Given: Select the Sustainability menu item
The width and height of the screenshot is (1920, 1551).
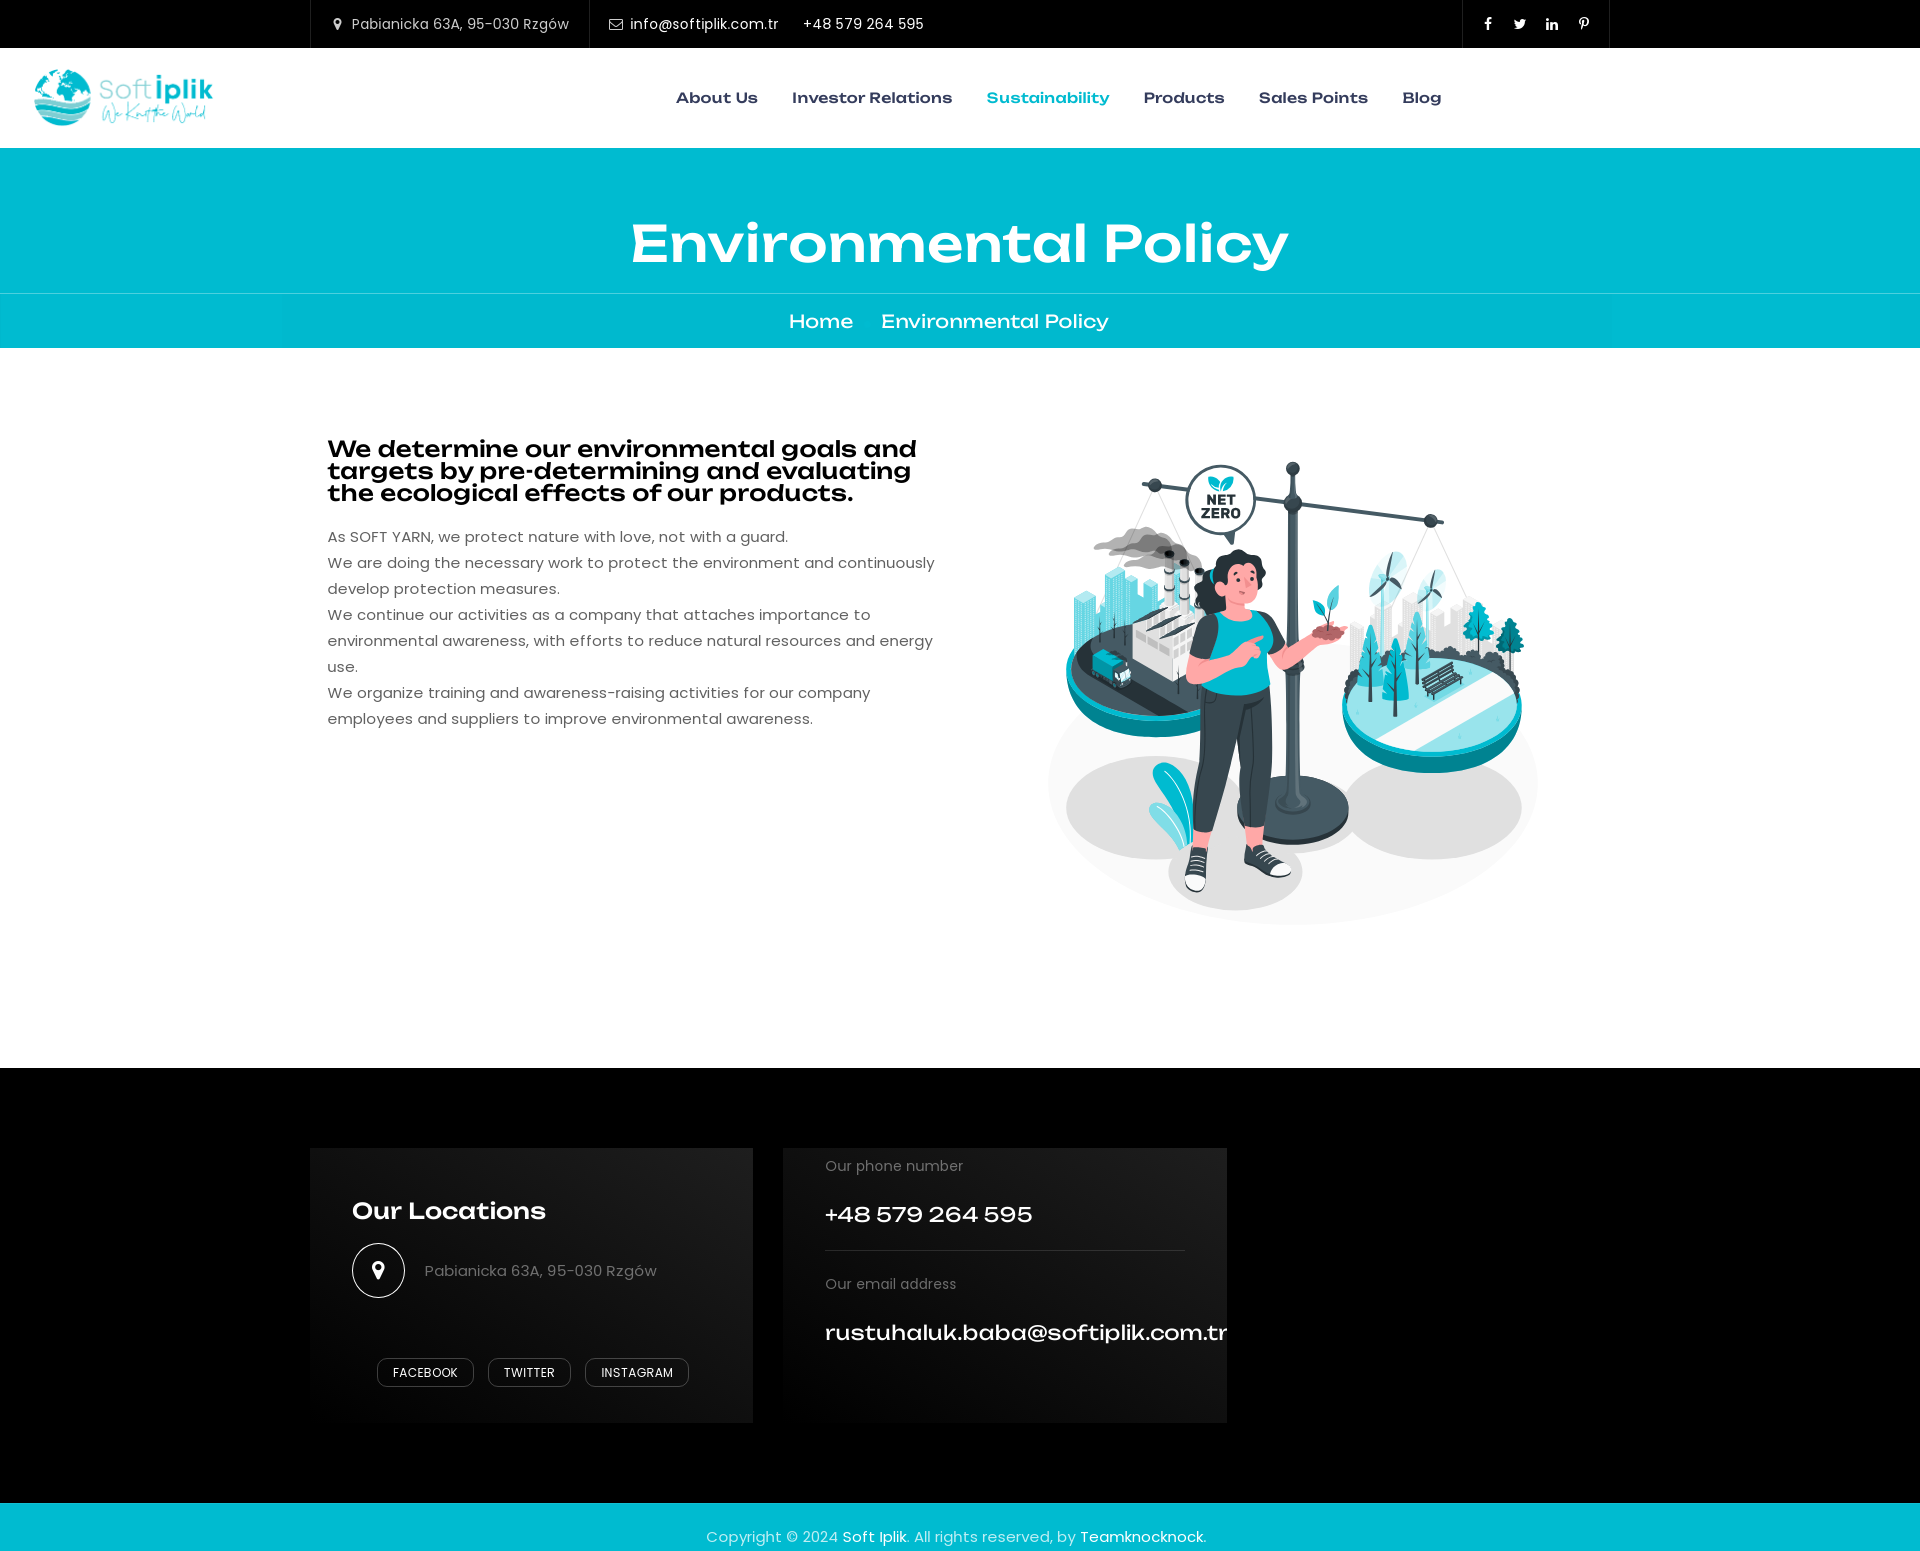Looking at the screenshot, I should tap(1048, 98).
